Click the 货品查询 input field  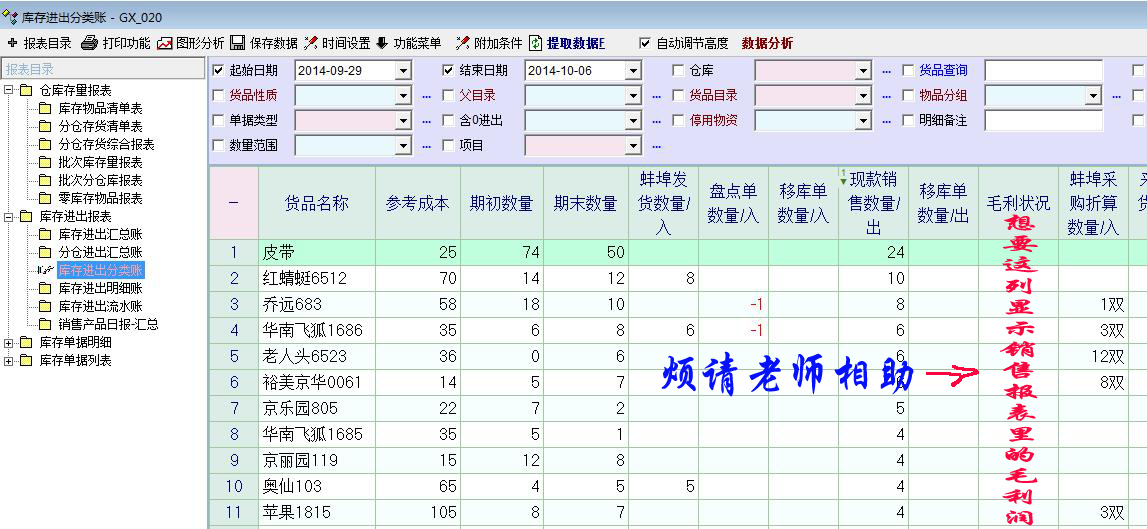coord(1043,71)
